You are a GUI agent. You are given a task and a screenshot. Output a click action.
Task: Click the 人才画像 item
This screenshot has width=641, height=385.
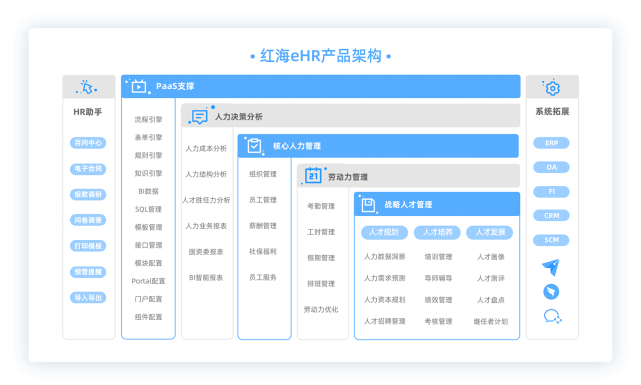[x=491, y=257]
